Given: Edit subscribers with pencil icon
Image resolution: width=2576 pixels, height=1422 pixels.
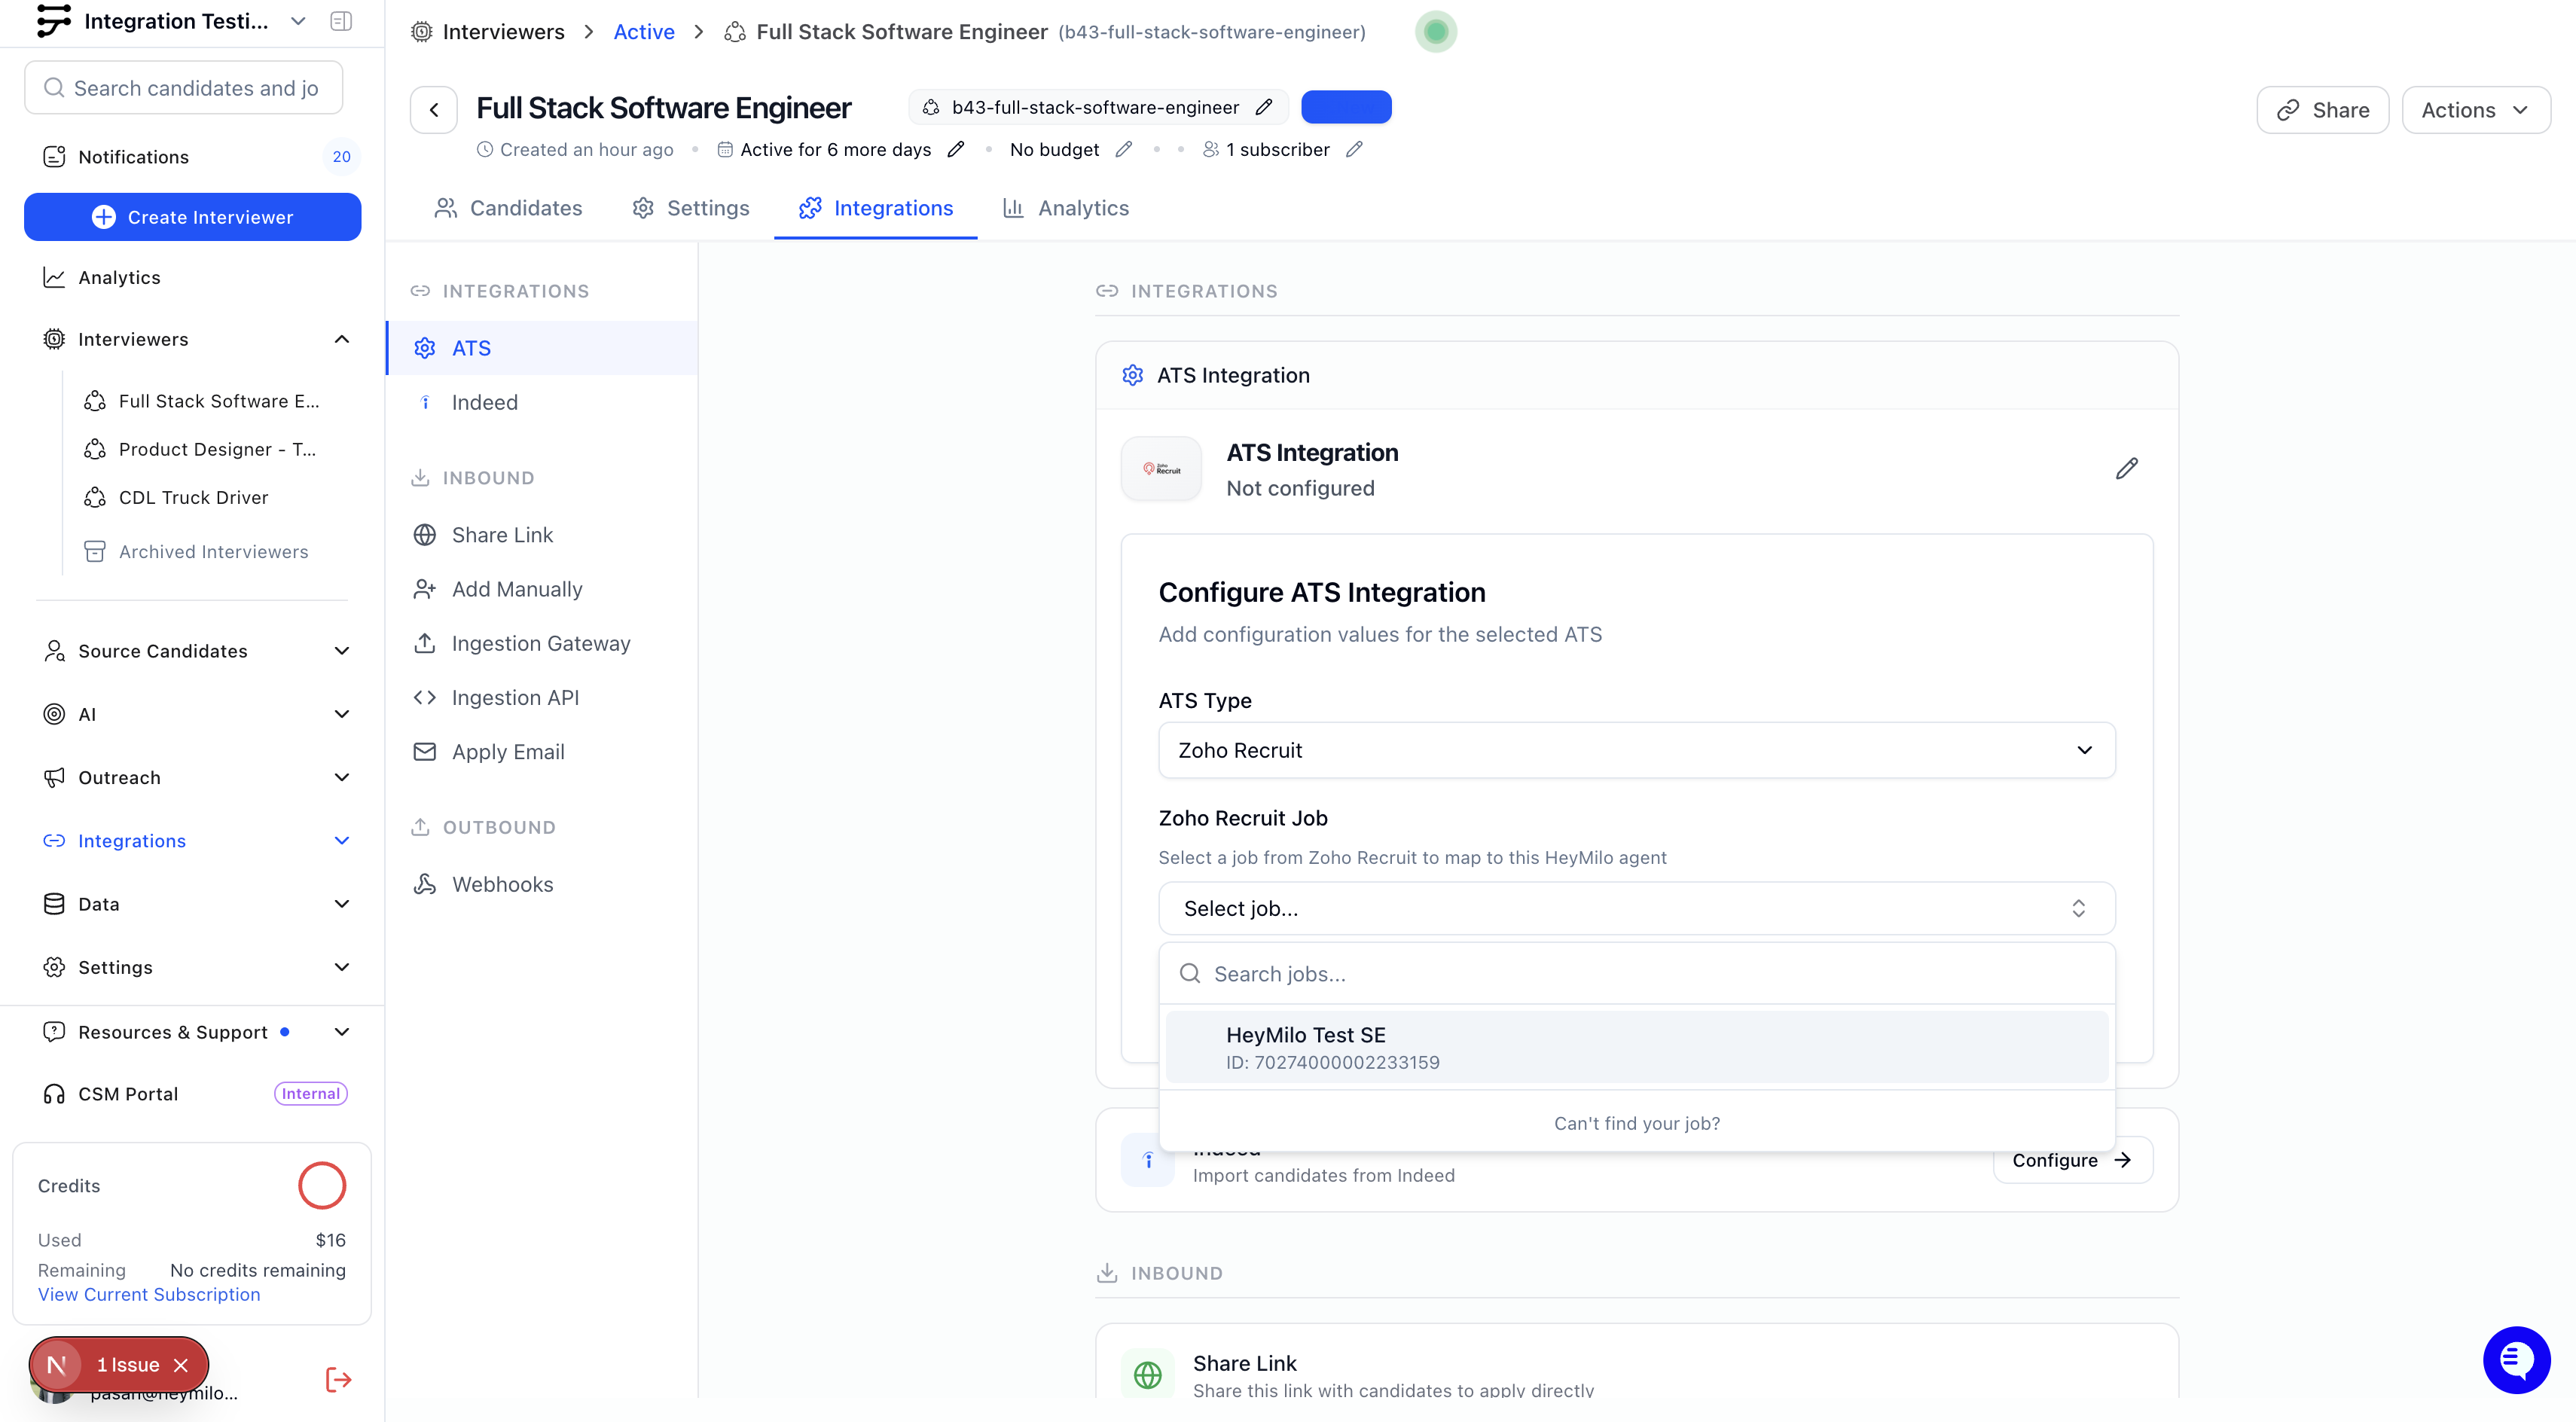Looking at the screenshot, I should [x=1354, y=149].
